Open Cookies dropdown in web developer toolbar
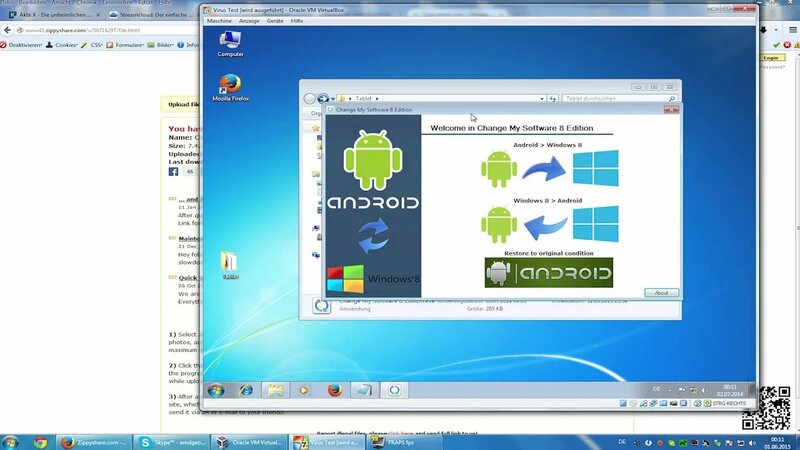The height and width of the screenshot is (450, 800). (x=62, y=45)
